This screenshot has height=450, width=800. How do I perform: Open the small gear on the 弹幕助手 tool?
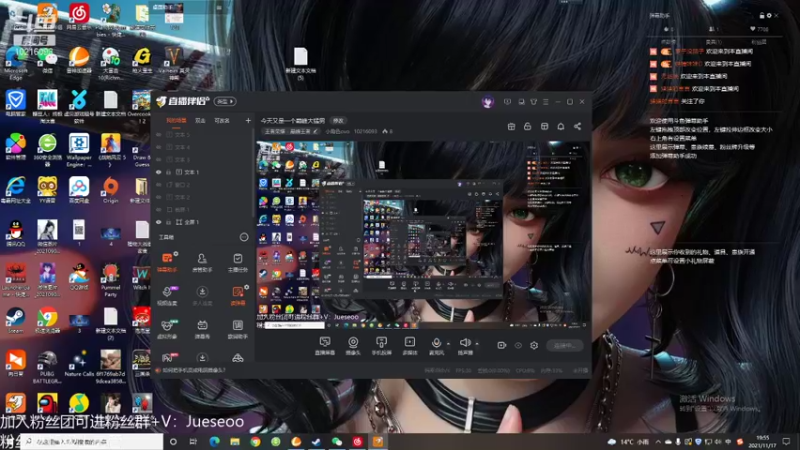[176, 254]
